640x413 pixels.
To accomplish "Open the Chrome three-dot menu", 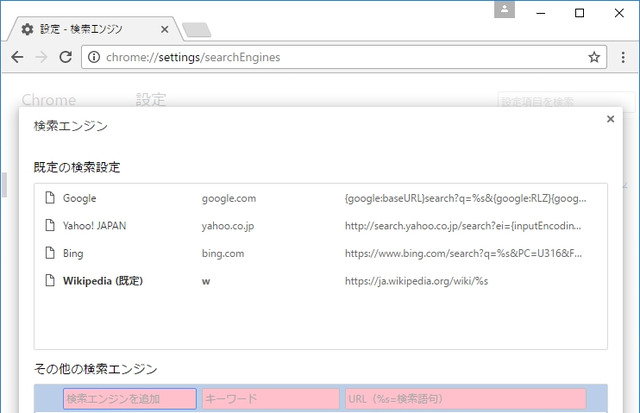I will pyautogui.click(x=623, y=57).
